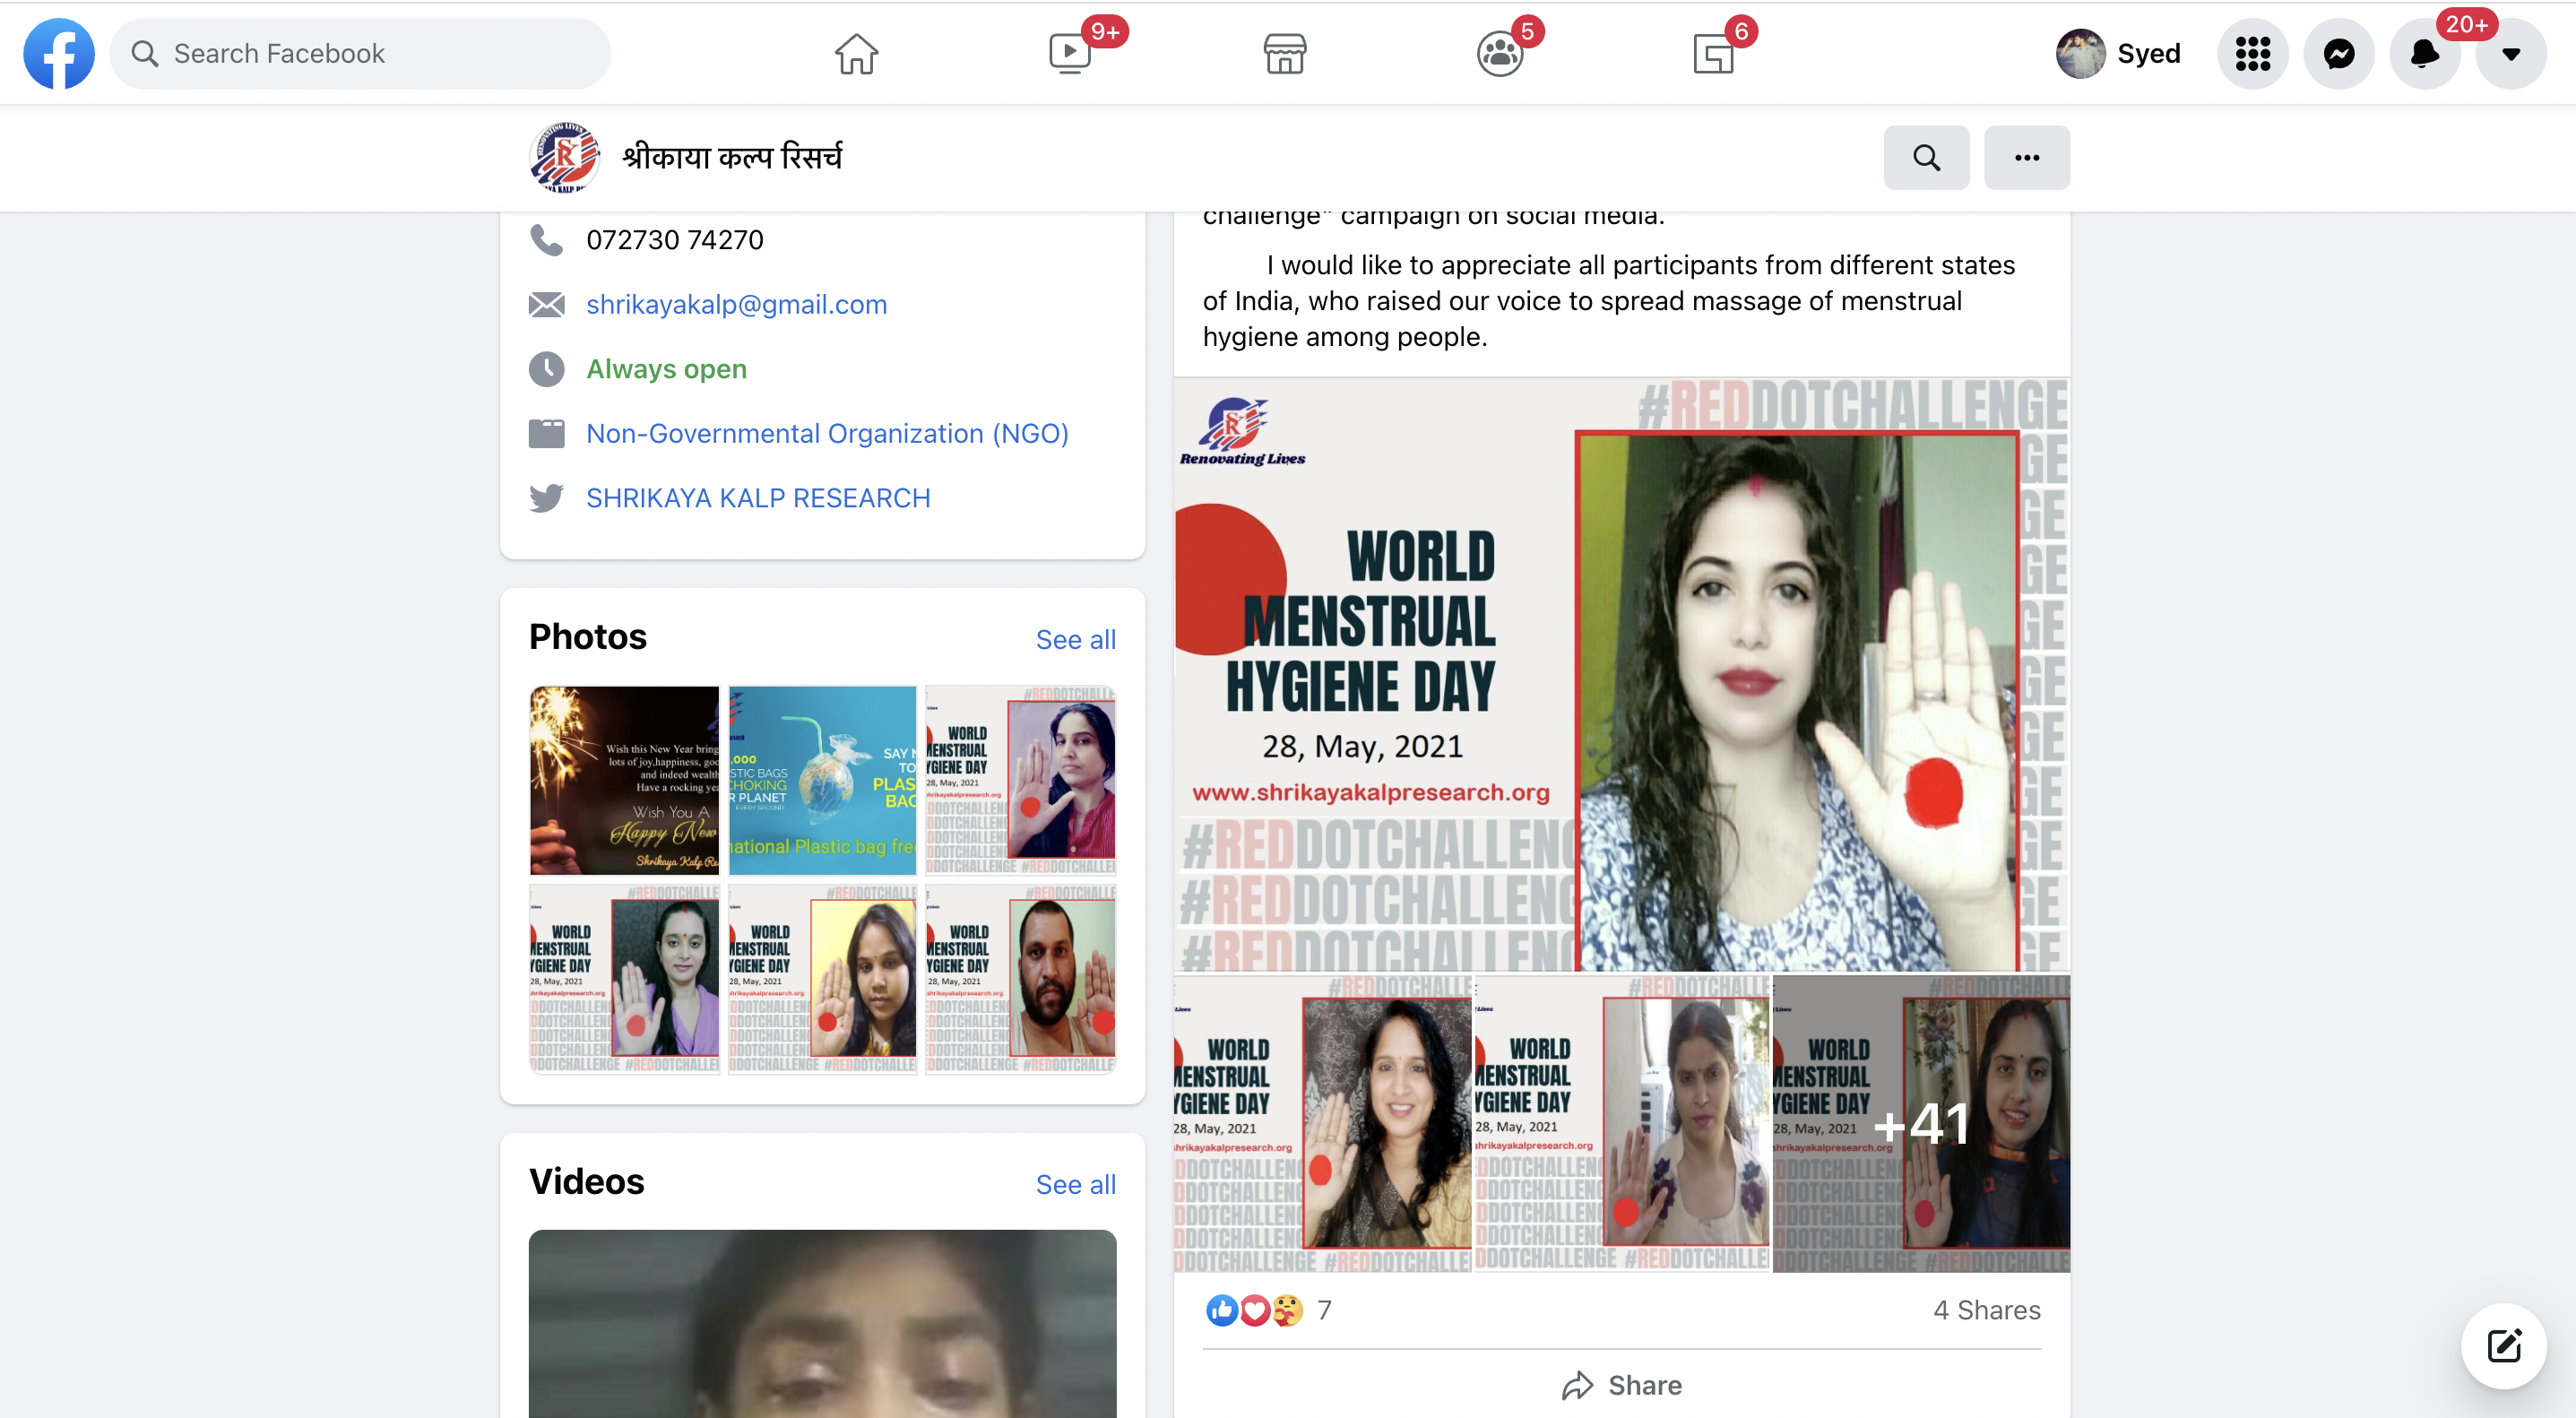Open the Watch videos icon
2576x1418 pixels.
pos(1070,54)
